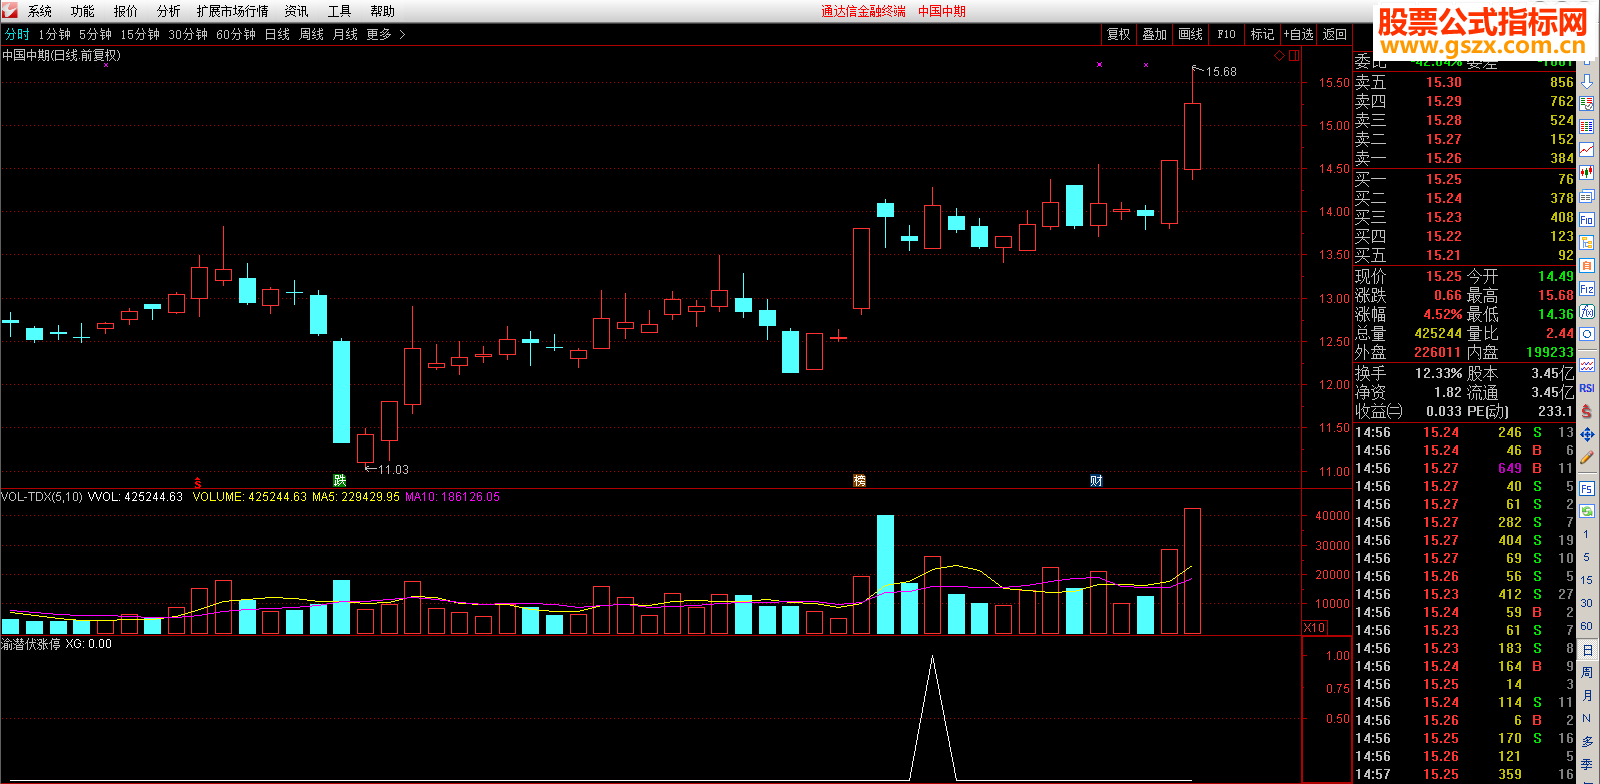Click the orange 榜 marker under chart
The height and width of the screenshot is (784, 1600).
coord(859,481)
